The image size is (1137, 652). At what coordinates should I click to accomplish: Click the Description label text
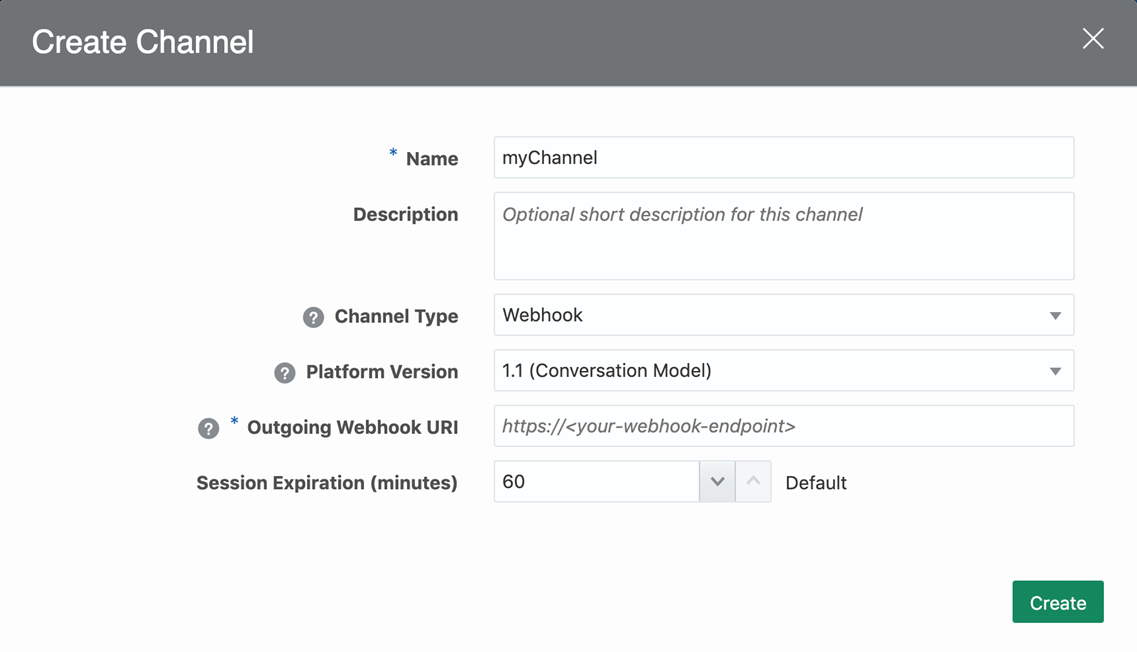pos(405,215)
